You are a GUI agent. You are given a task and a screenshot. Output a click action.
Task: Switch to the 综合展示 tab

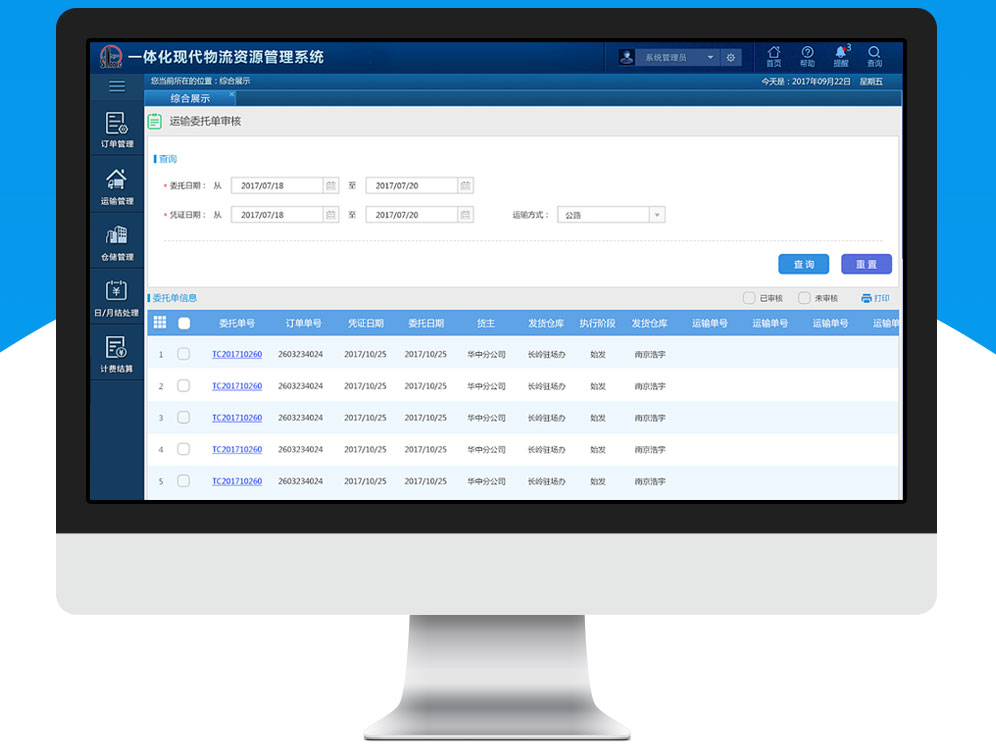(x=190, y=98)
